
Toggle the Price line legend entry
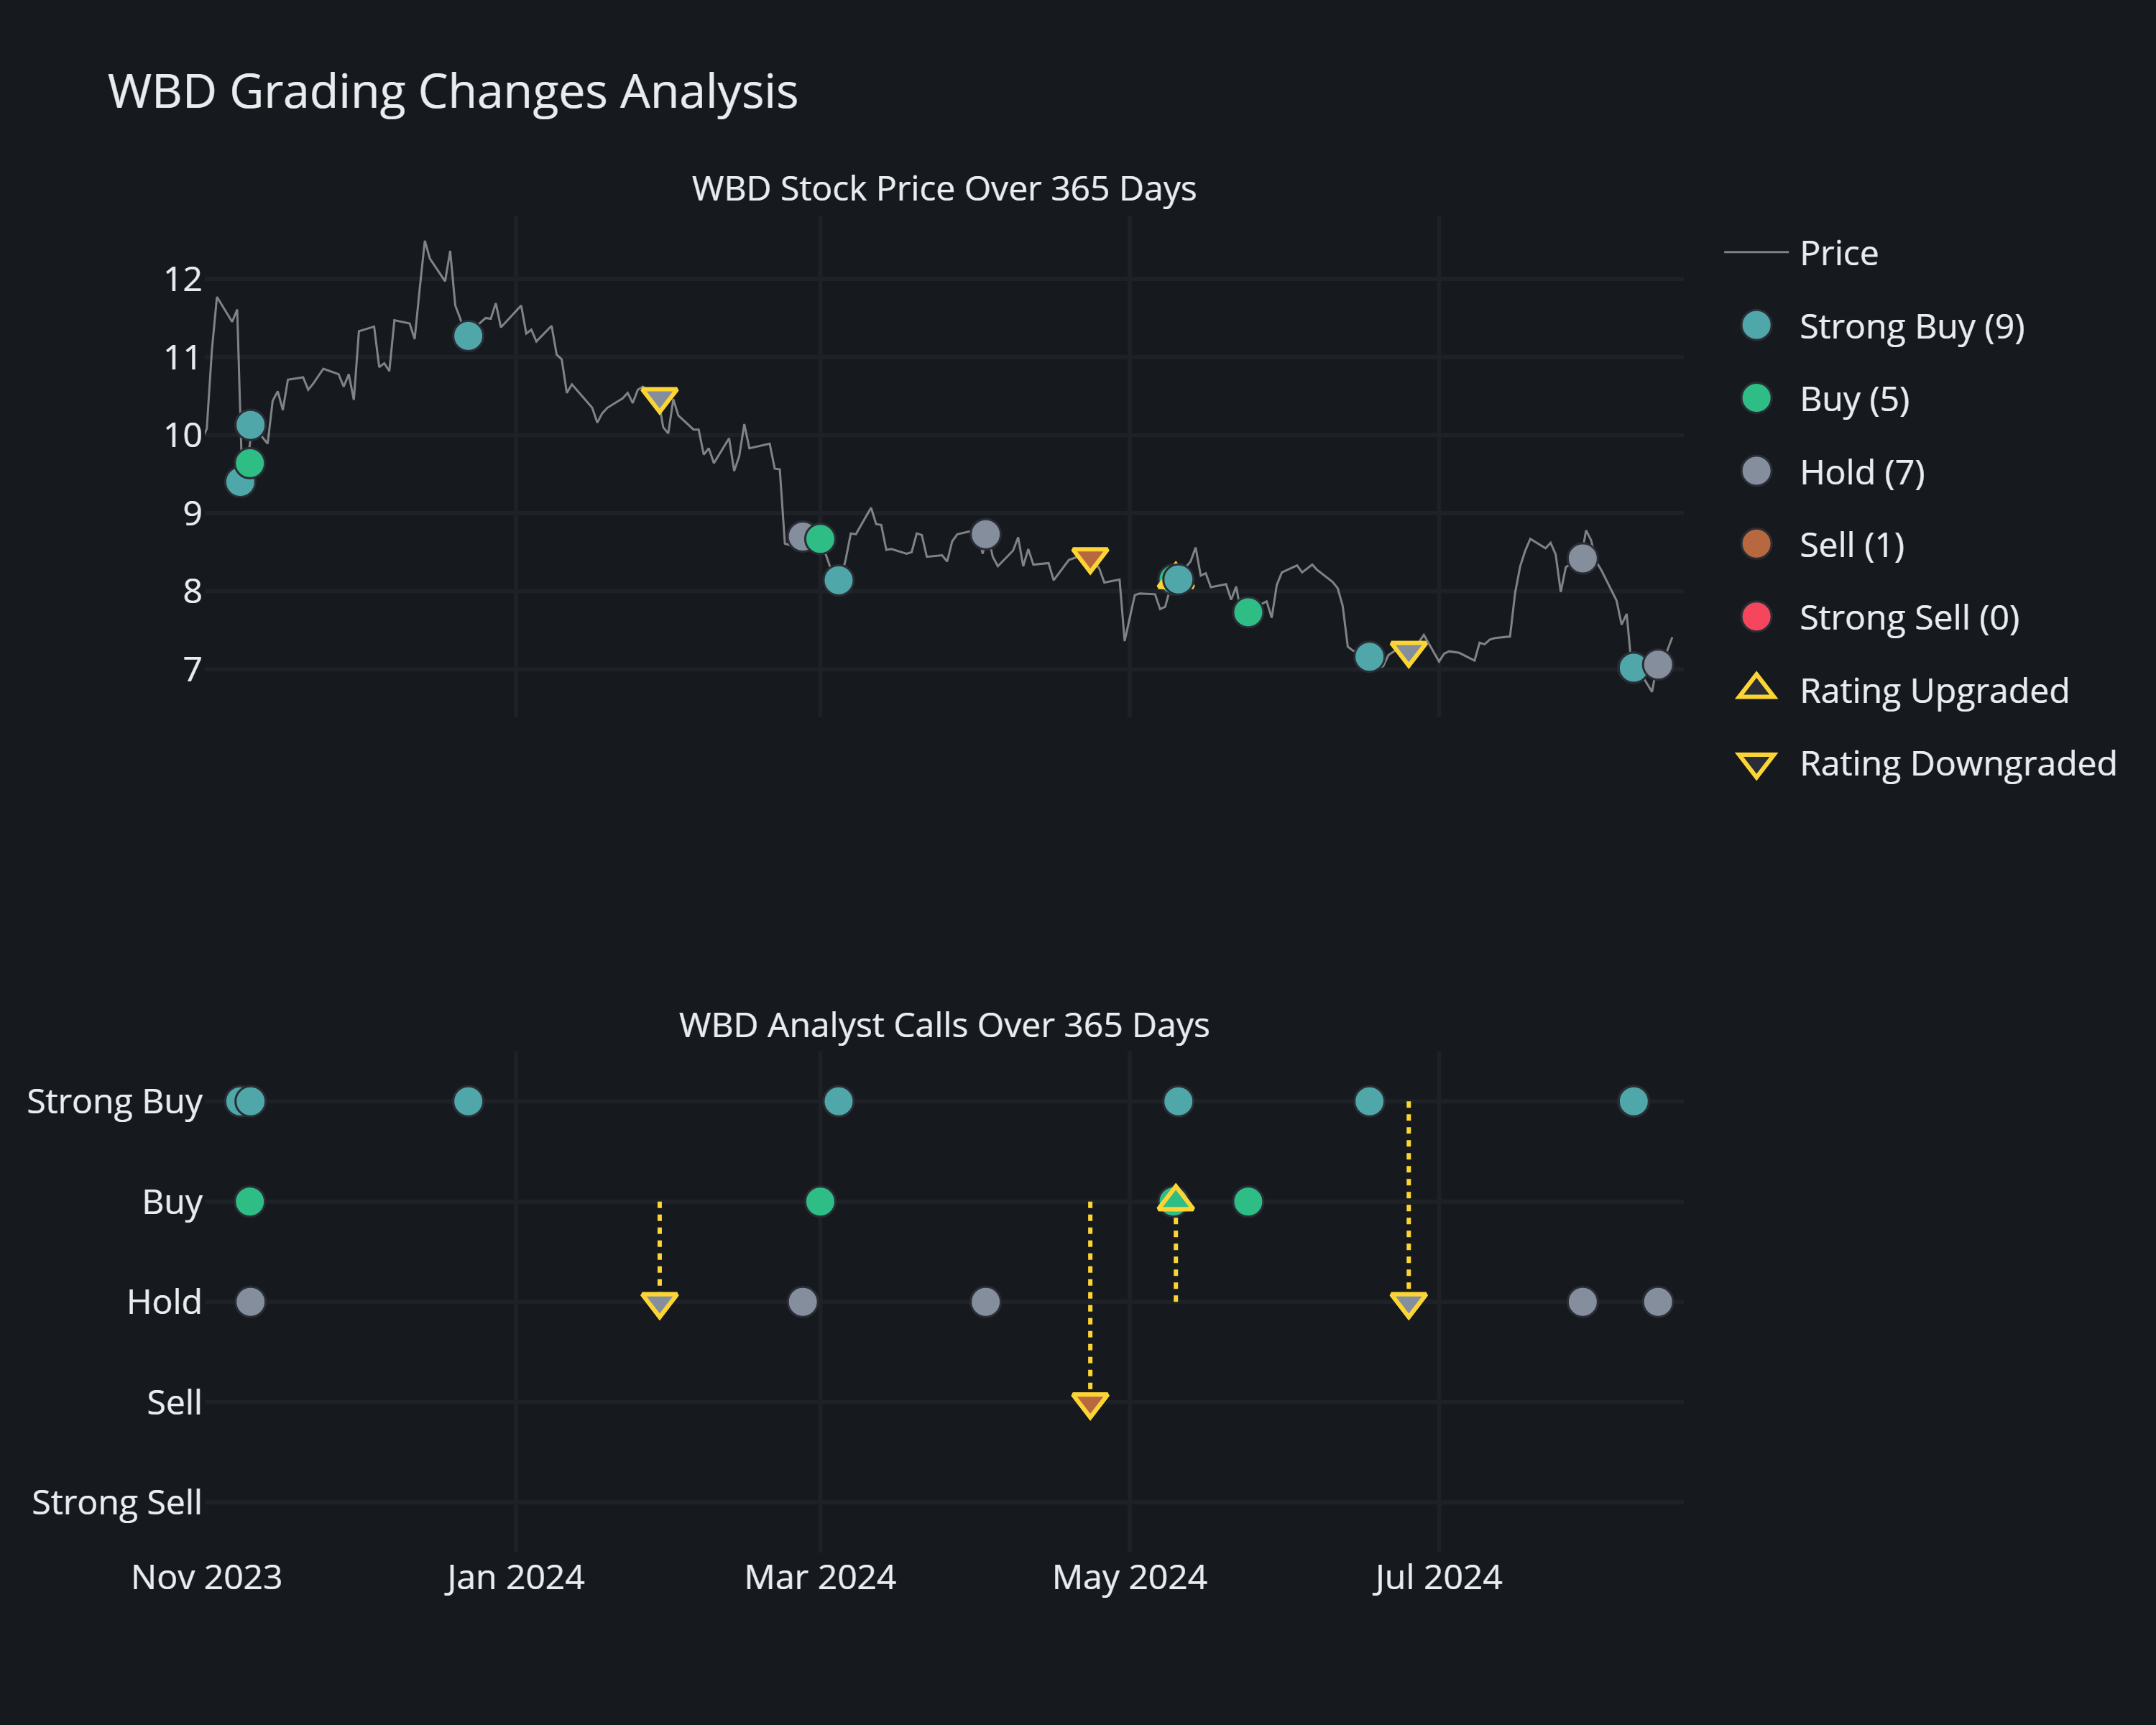click(1838, 253)
